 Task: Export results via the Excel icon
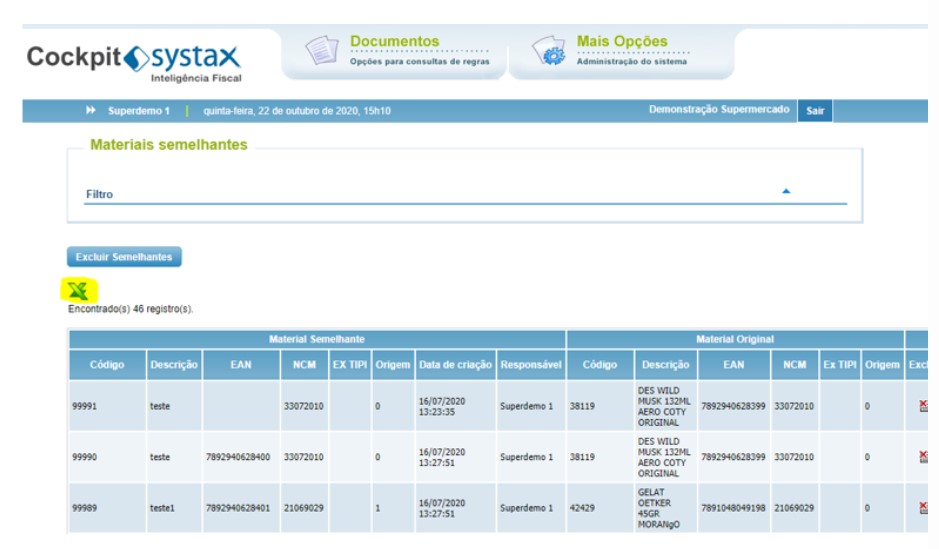pyautogui.click(x=78, y=290)
